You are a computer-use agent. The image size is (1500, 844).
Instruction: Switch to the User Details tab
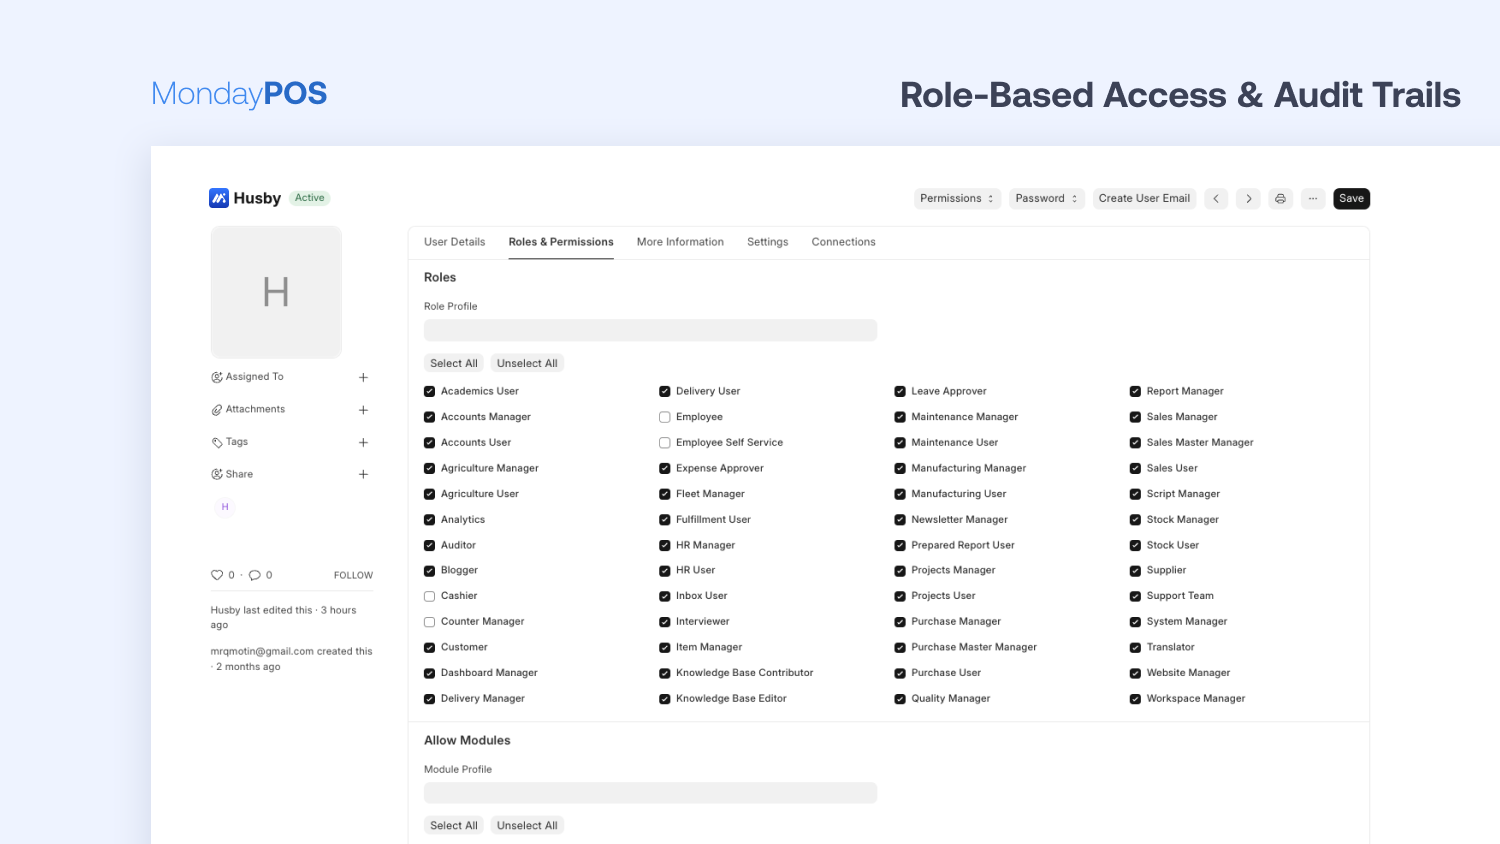point(454,242)
